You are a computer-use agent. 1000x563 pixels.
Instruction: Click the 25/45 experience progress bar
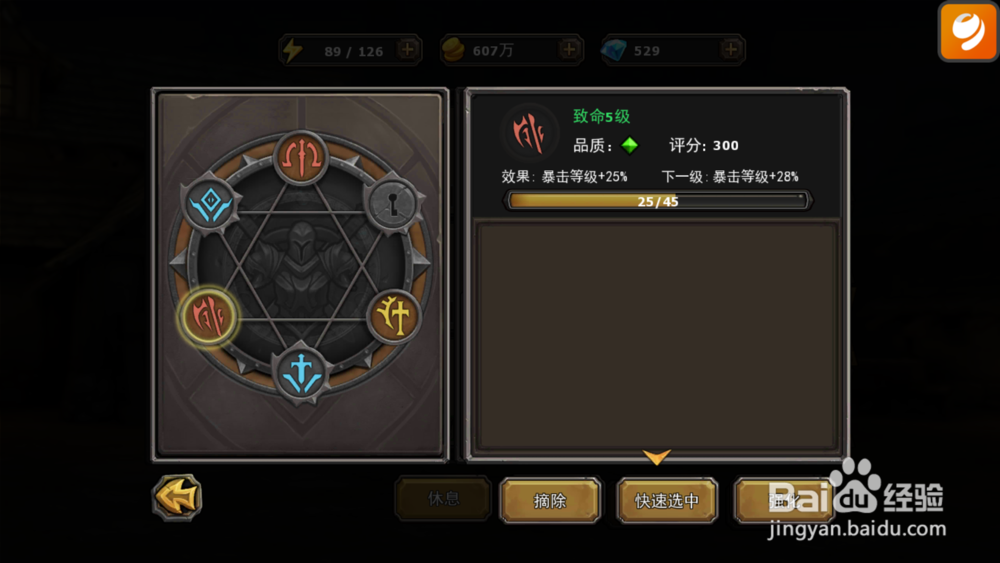coord(658,201)
